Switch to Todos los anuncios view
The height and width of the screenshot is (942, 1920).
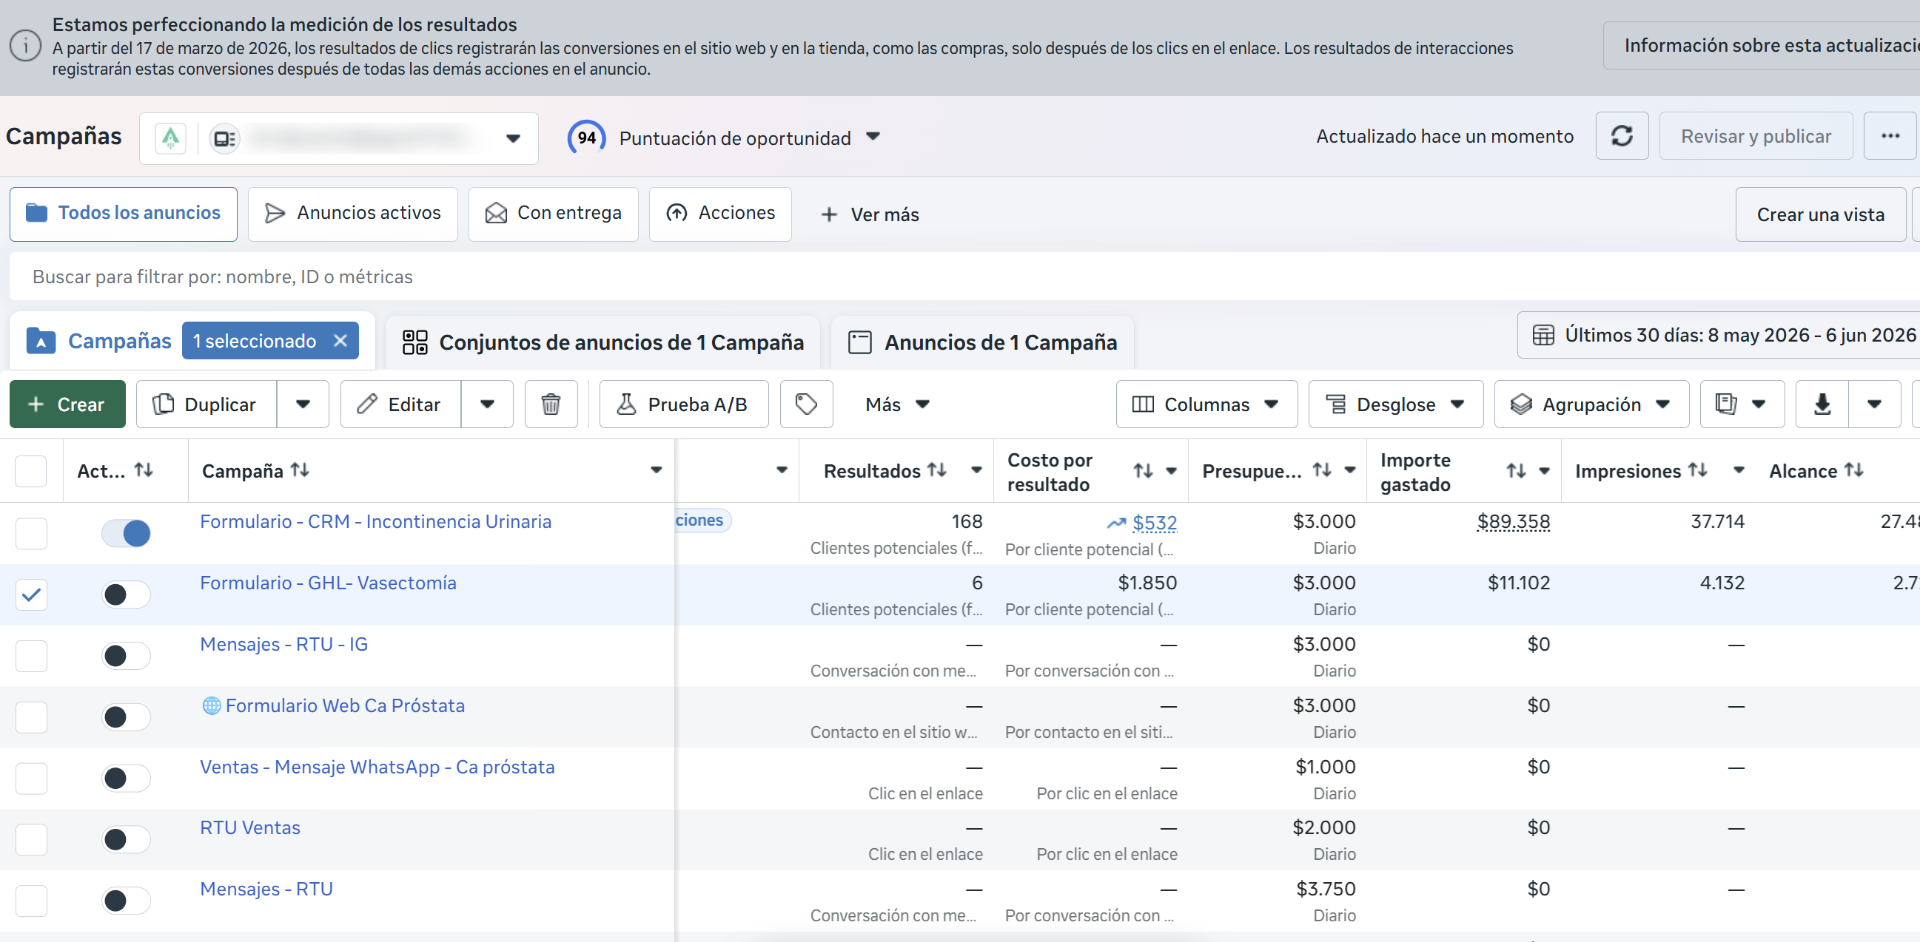pyautogui.click(x=124, y=214)
